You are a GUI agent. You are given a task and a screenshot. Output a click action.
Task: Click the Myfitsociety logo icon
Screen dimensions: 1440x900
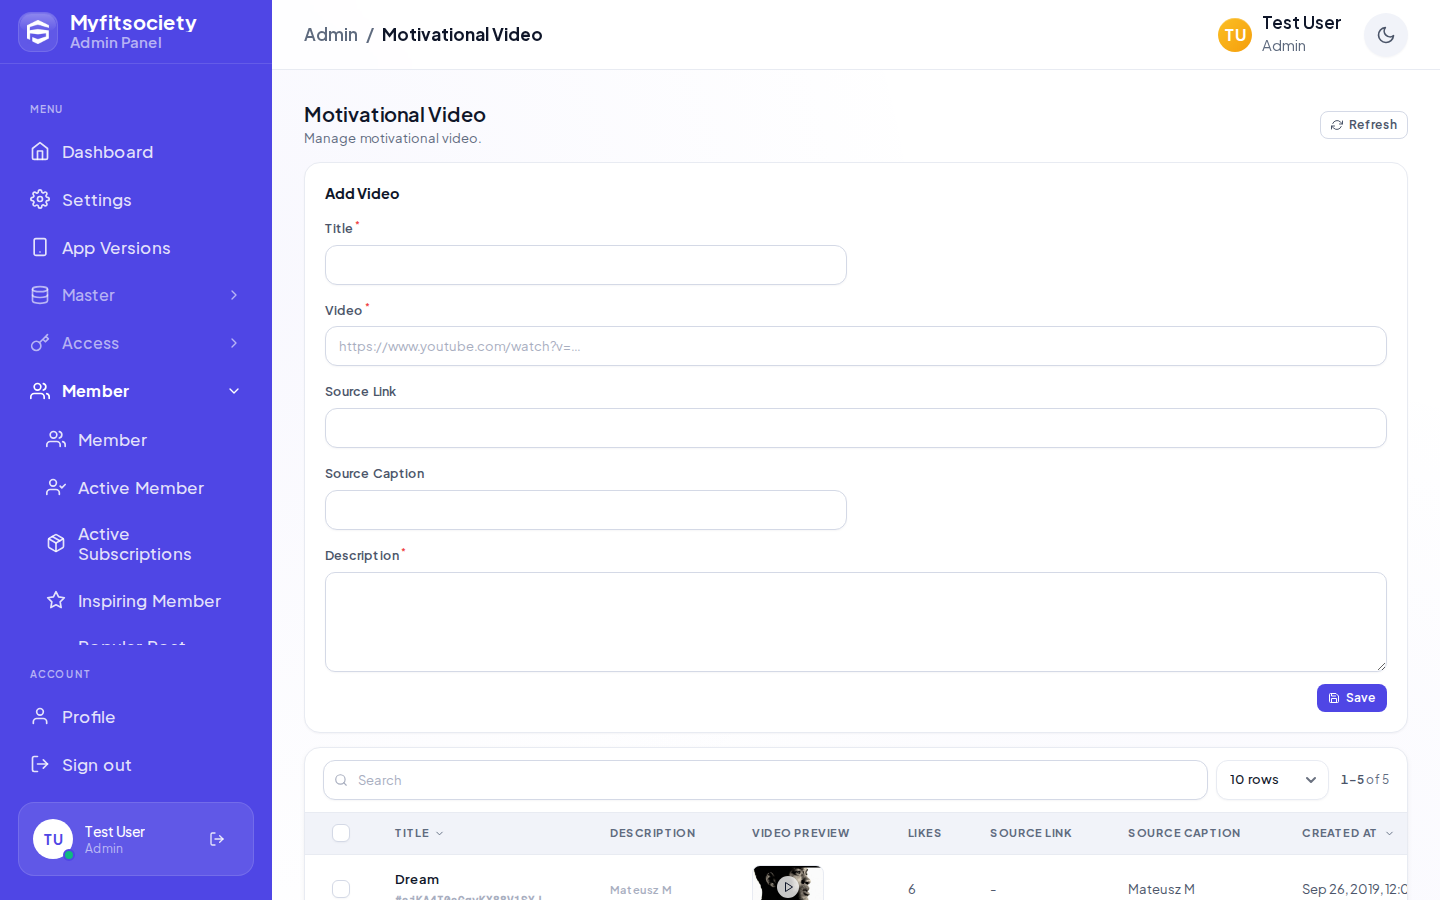tap(38, 32)
